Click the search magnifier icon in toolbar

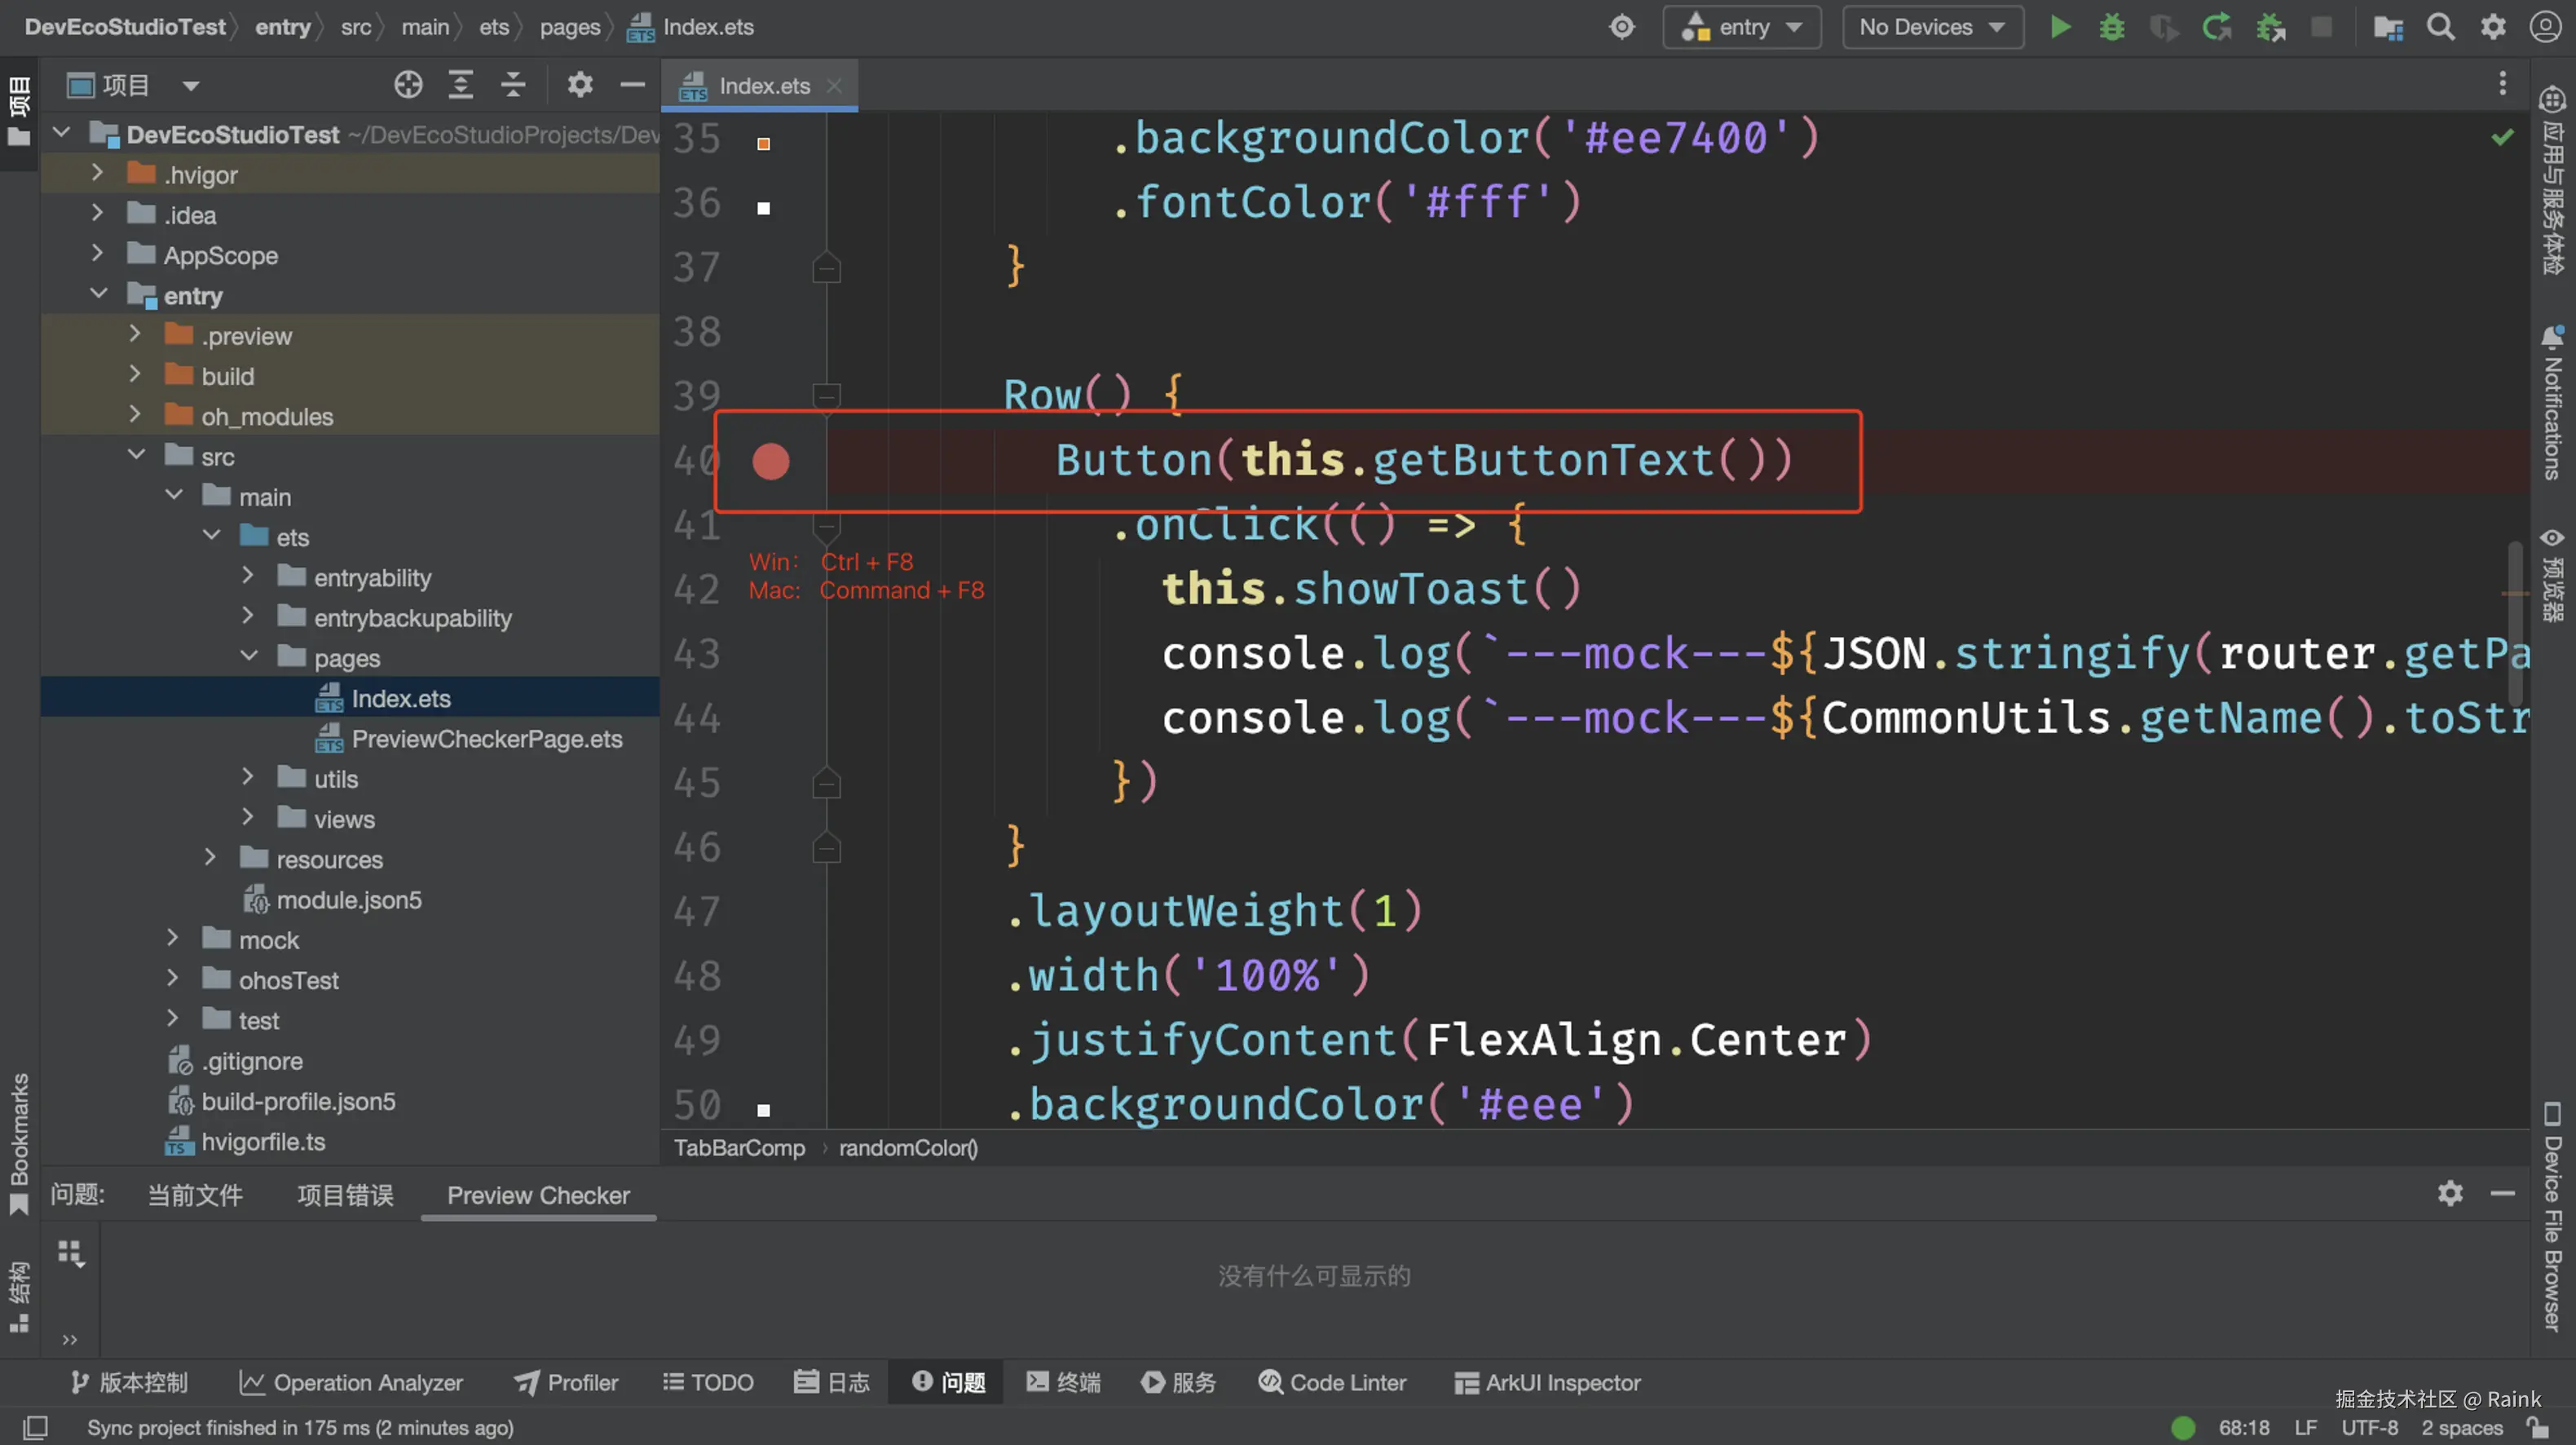pyautogui.click(x=2441, y=27)
